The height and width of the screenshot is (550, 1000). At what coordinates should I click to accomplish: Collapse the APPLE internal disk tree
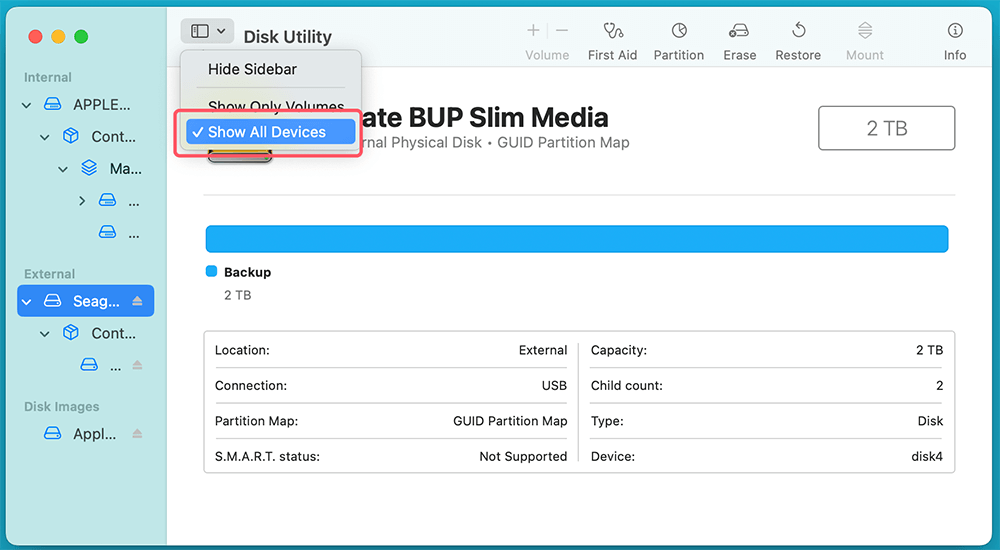click(x=27, y=105)
